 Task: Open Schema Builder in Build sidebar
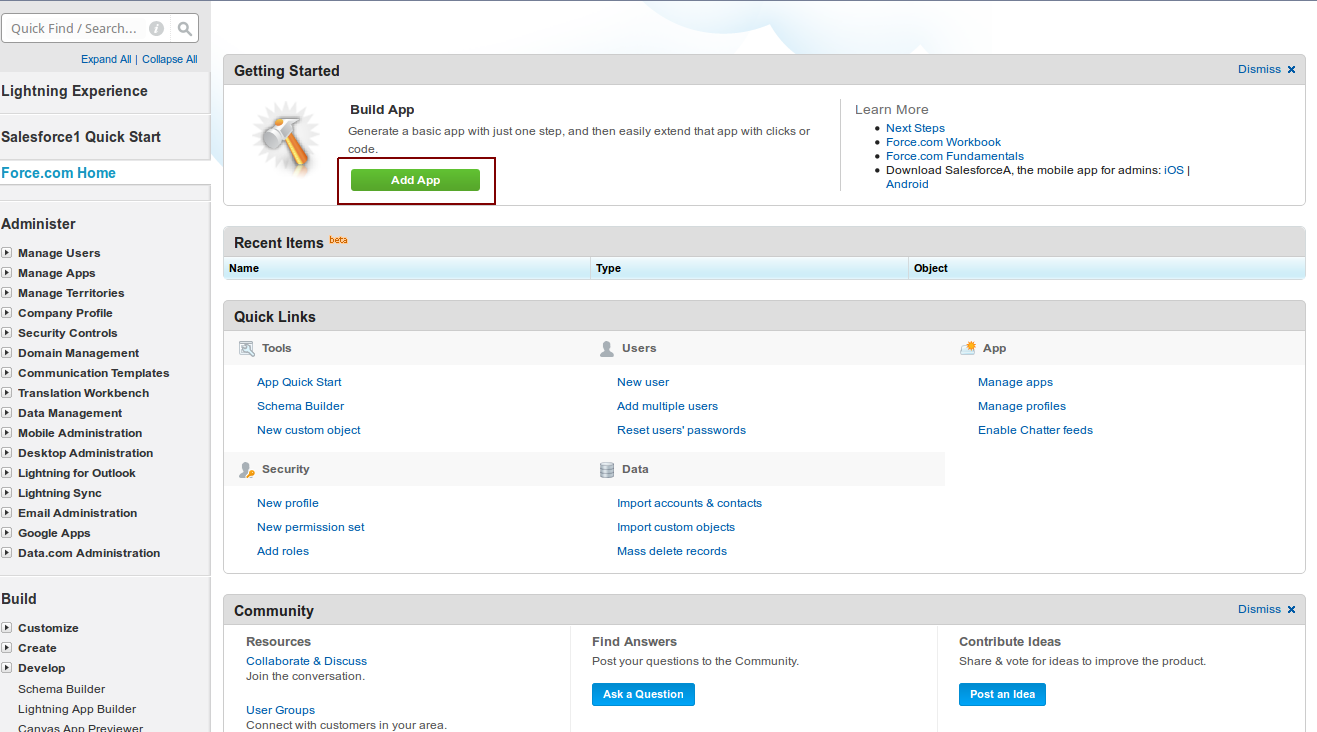click(61, 689)
